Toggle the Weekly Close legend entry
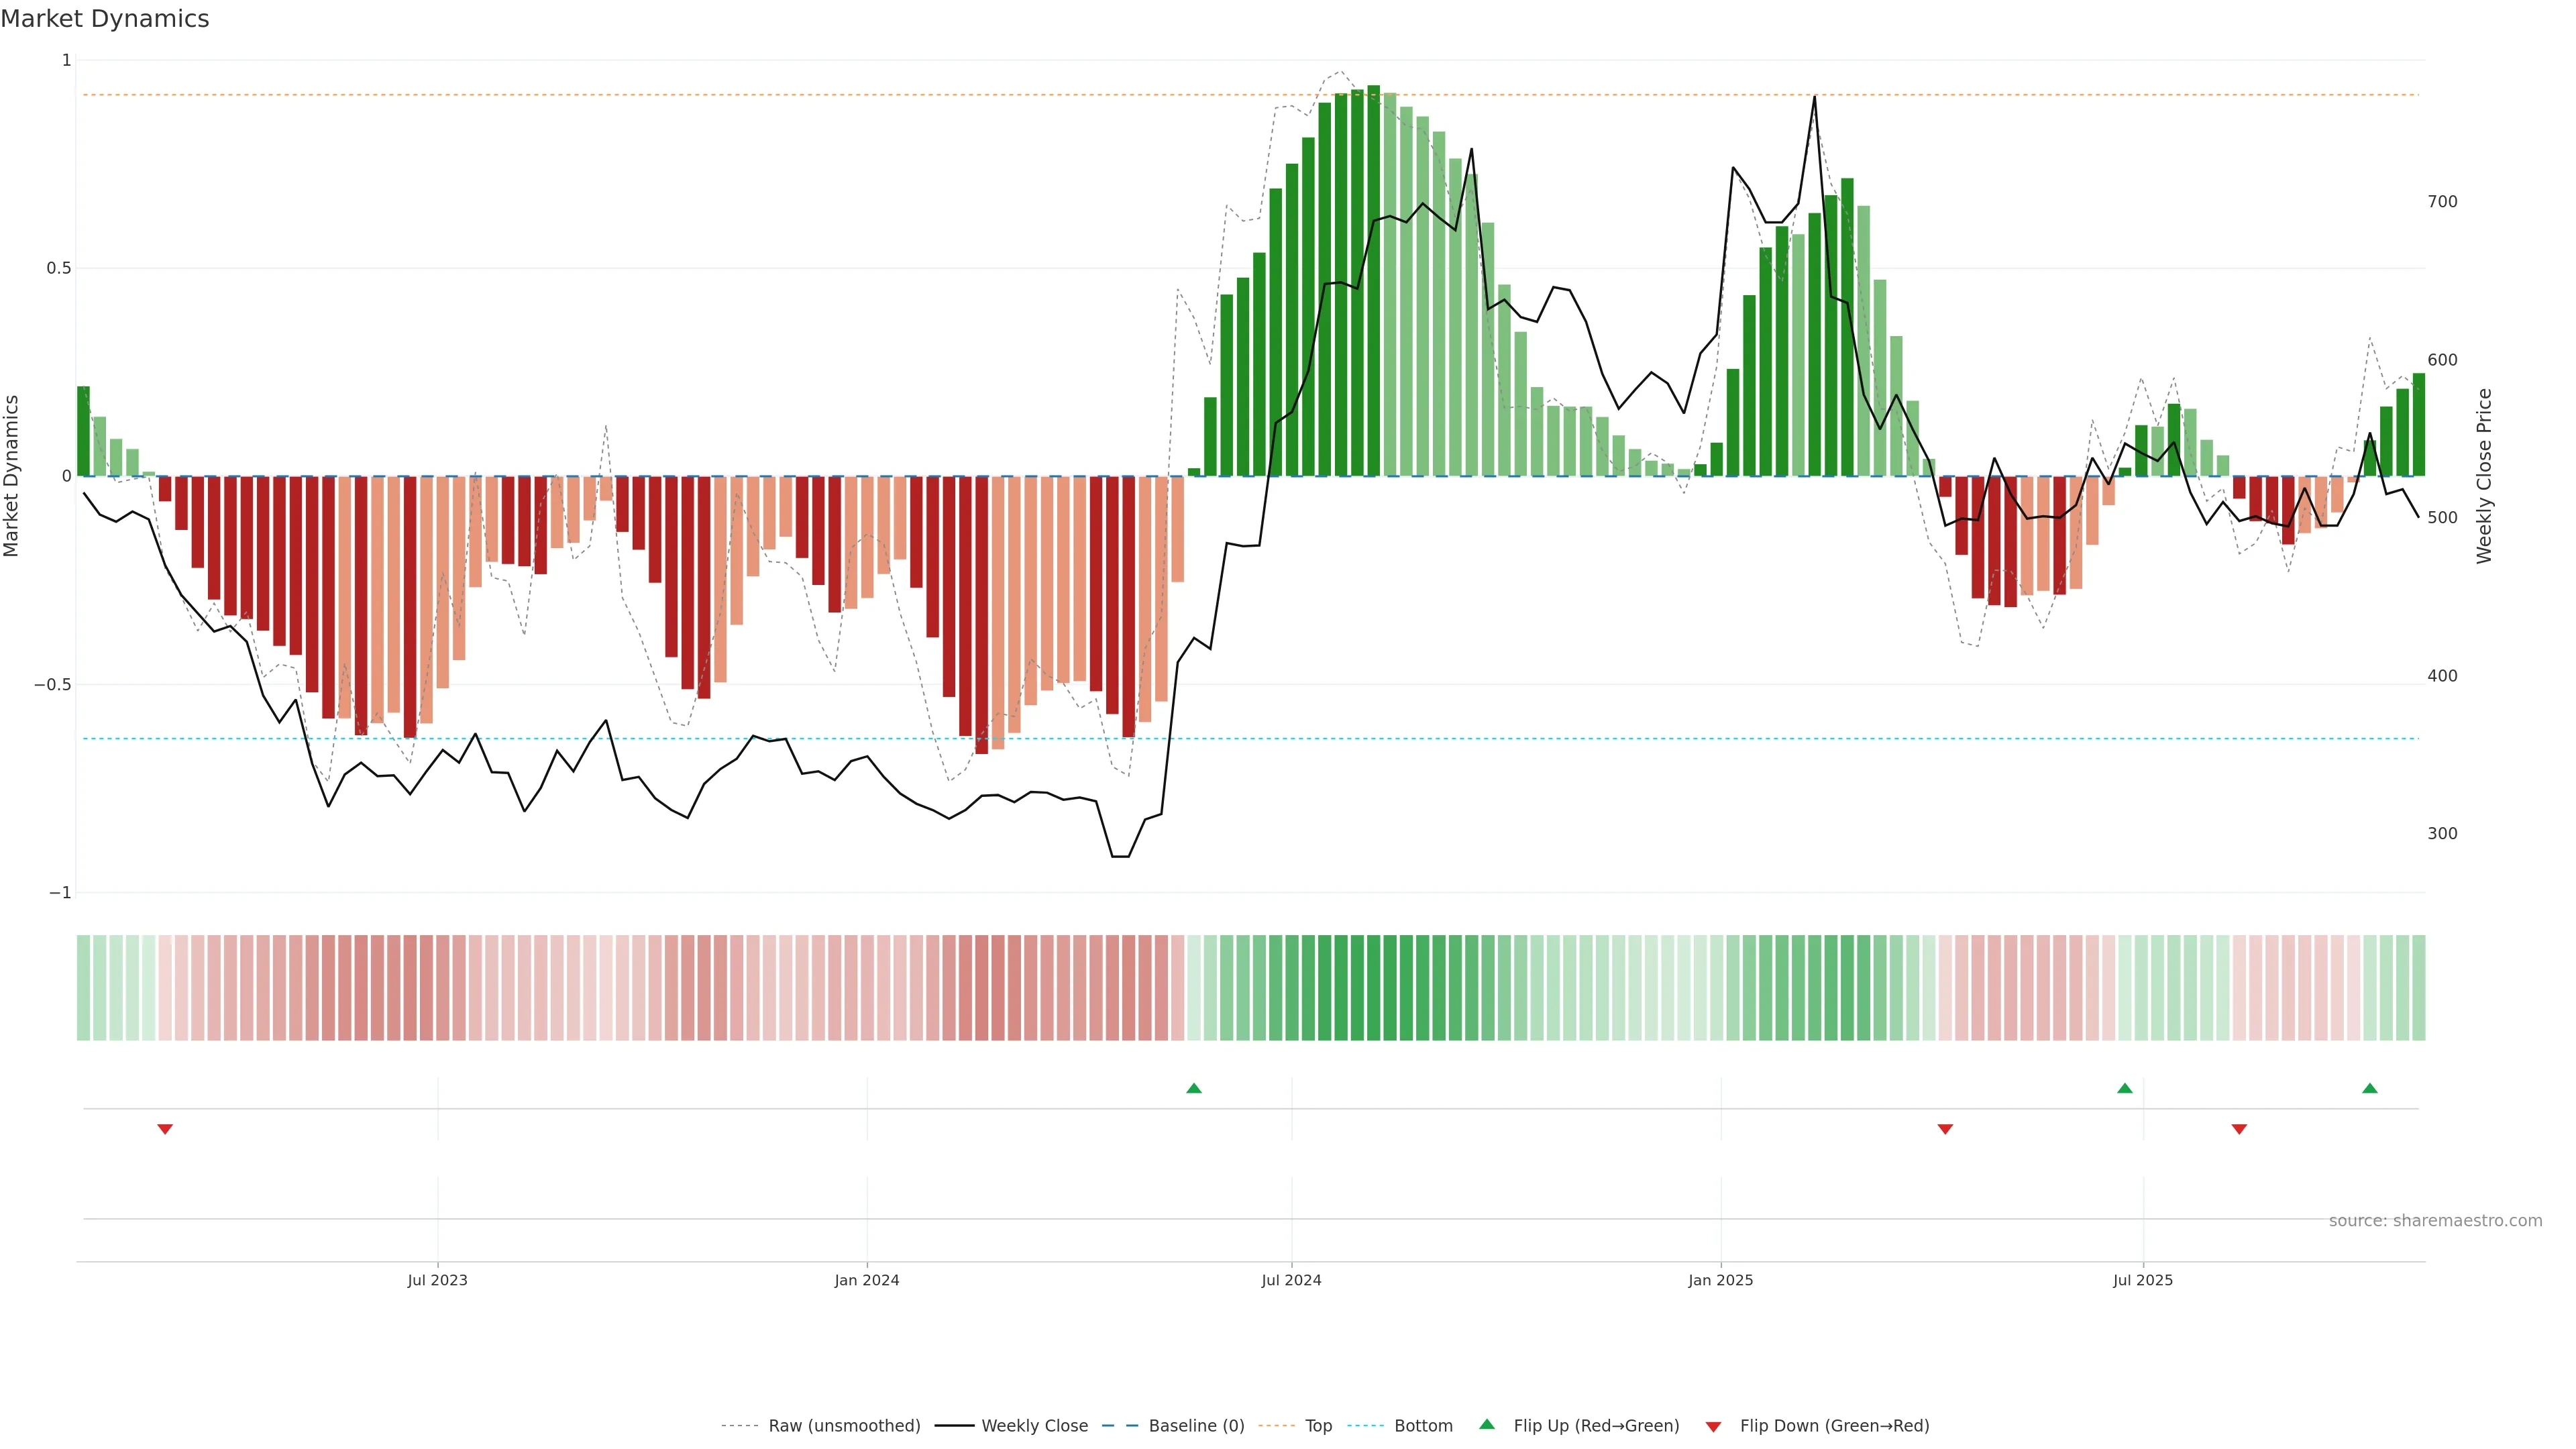Image resolution: width=2576 pixels, height=1449 pixels. click(1034, 1426)
